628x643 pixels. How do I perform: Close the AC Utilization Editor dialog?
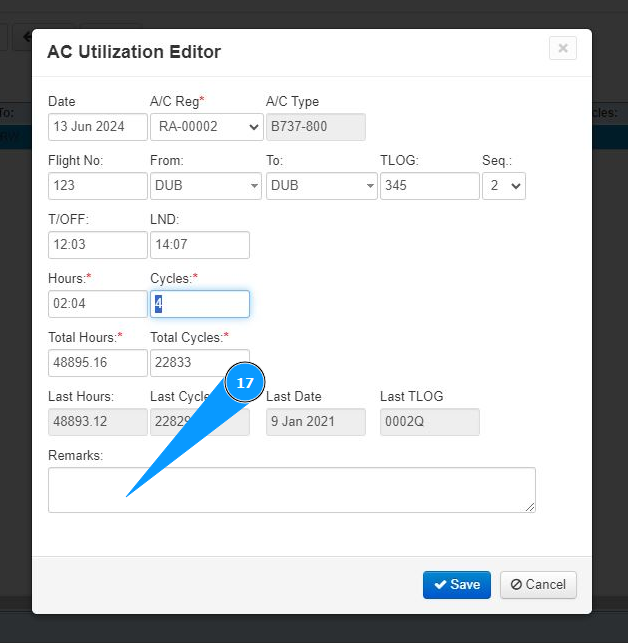pos(563,48)
